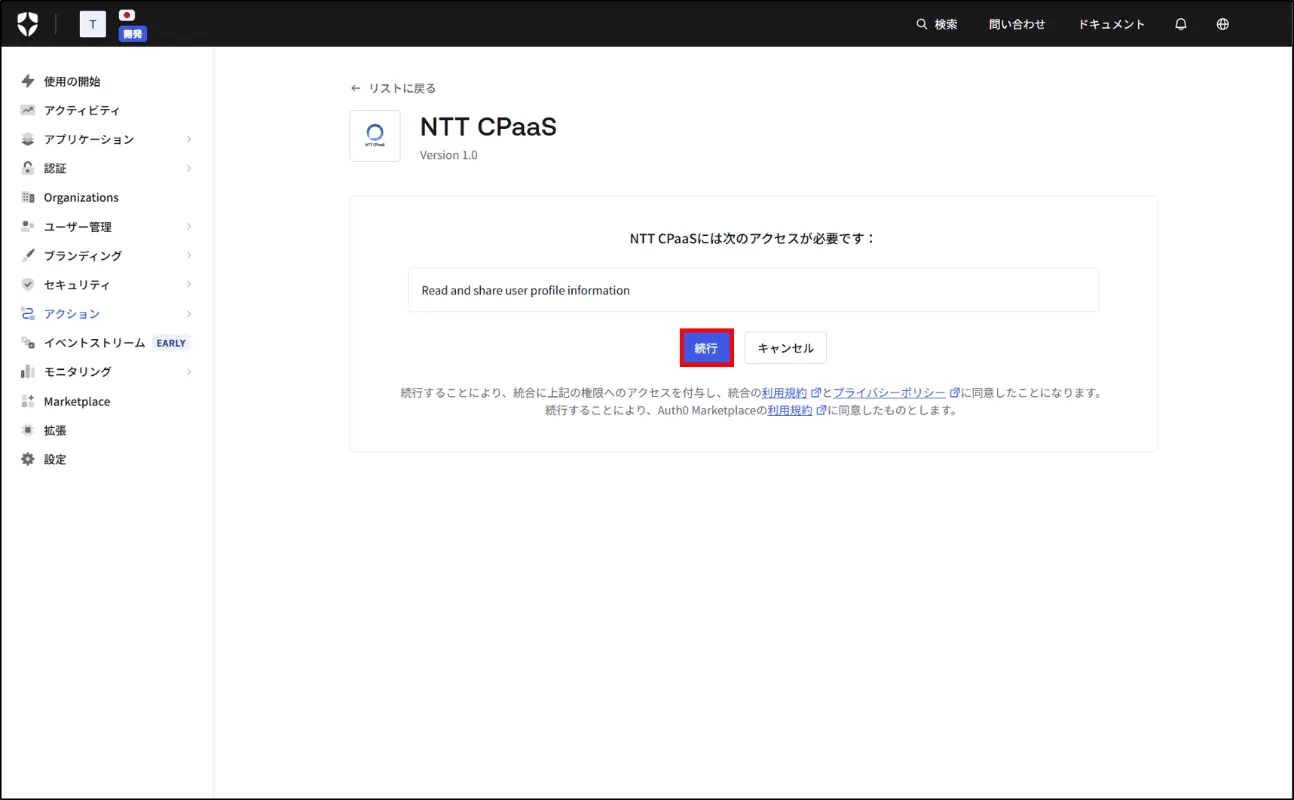This screenshot has height=800, width=1294.
Task: Open イベントストリーム in the sidebar
Action: coord(94,343)
